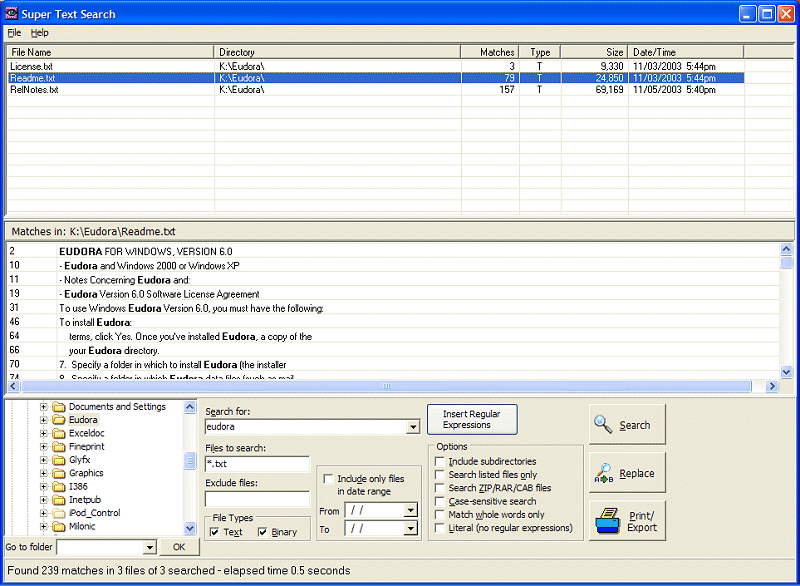Expand the Documents and Settings tree node
This screenshot has height=586, width=800.
(44, 407)
